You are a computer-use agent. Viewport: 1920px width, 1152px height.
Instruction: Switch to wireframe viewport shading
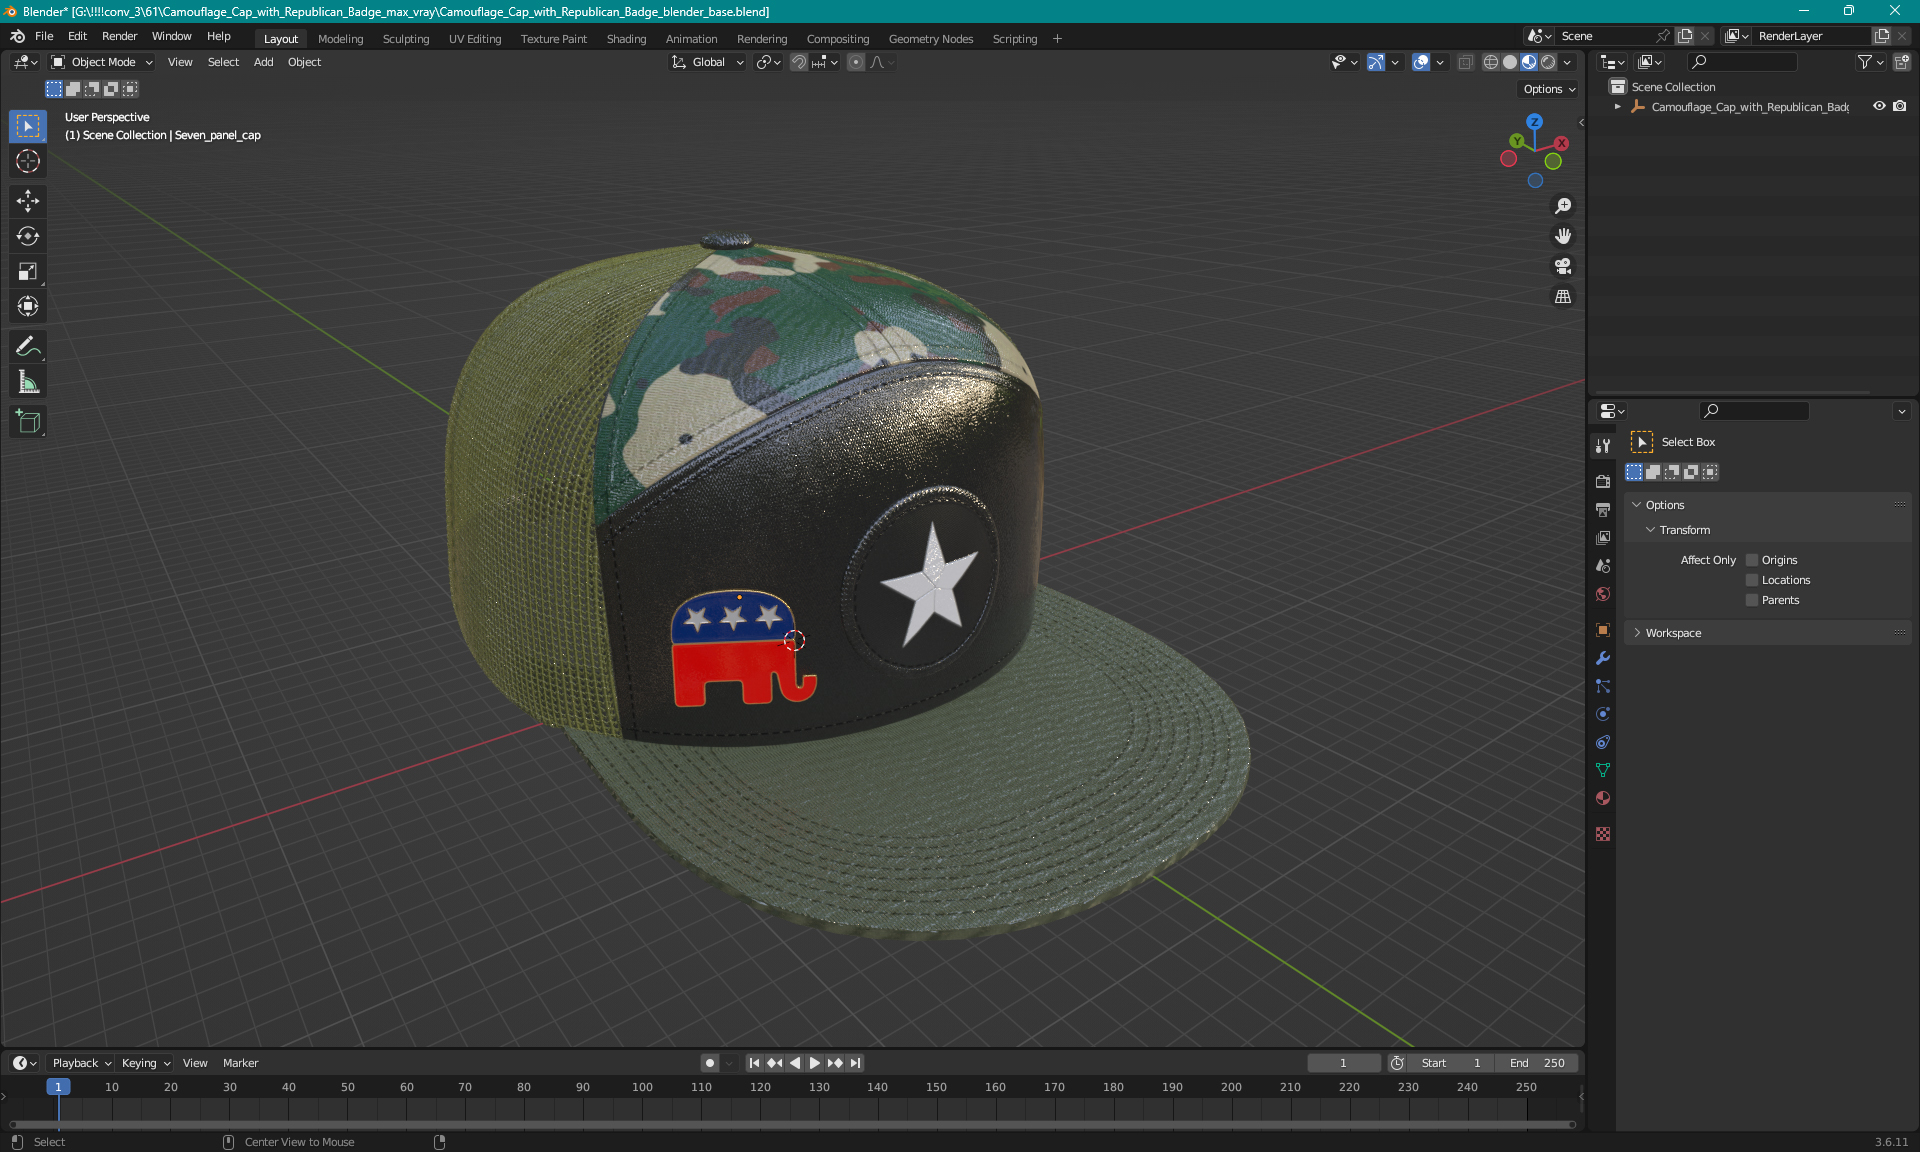click(1491, 62)
